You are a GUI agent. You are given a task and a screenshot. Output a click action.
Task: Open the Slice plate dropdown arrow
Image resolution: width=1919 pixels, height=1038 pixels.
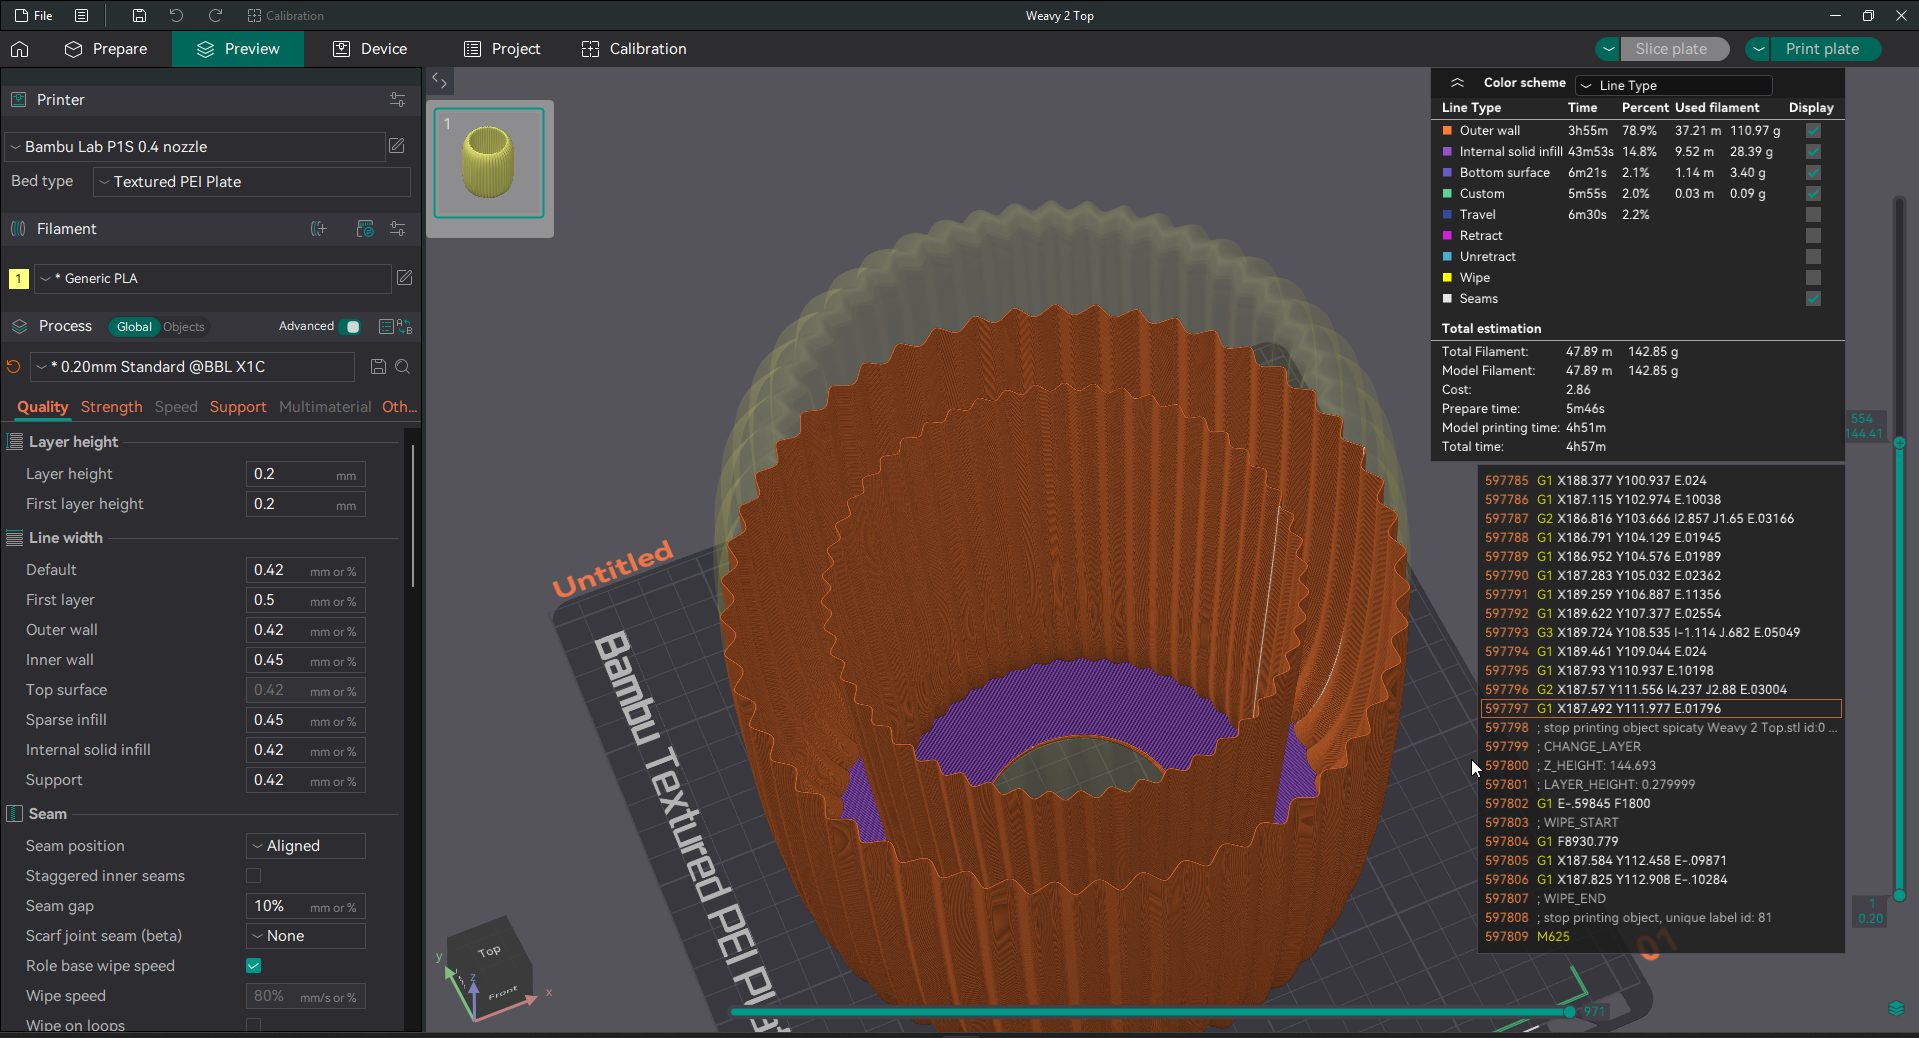1608,49
